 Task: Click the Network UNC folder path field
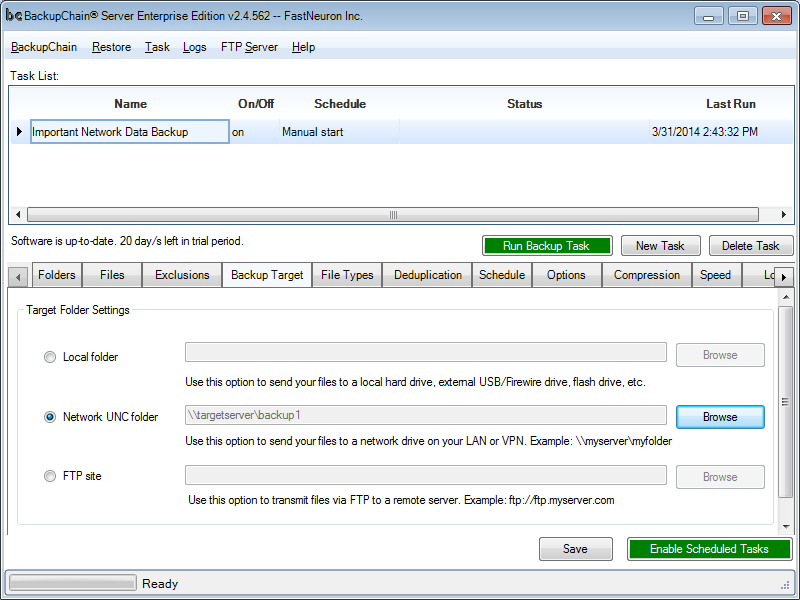pos(426,415)
